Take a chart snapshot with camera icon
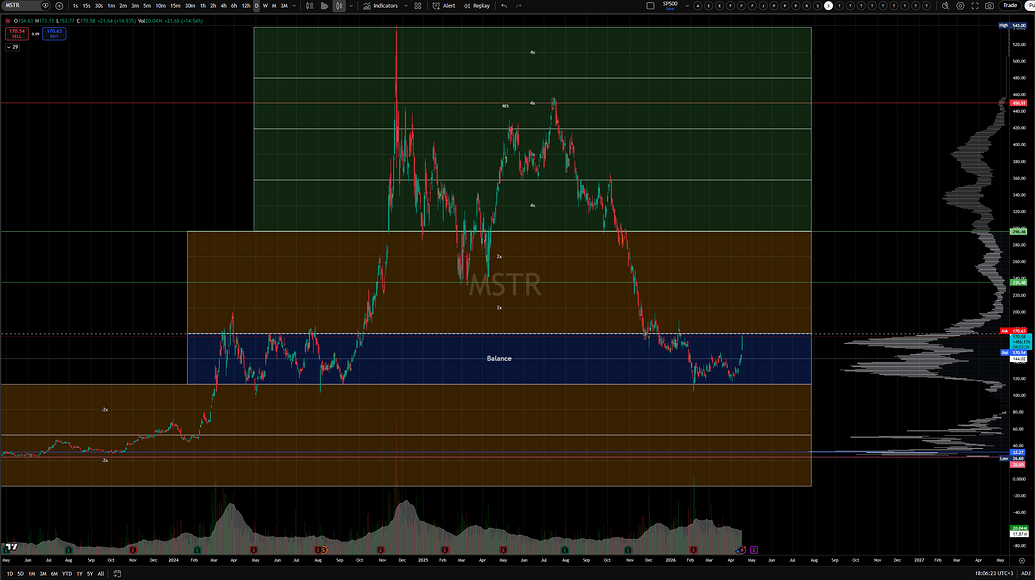Image resolution: width=1035 pixels, height=580 pixels. [x=989, y=5]
